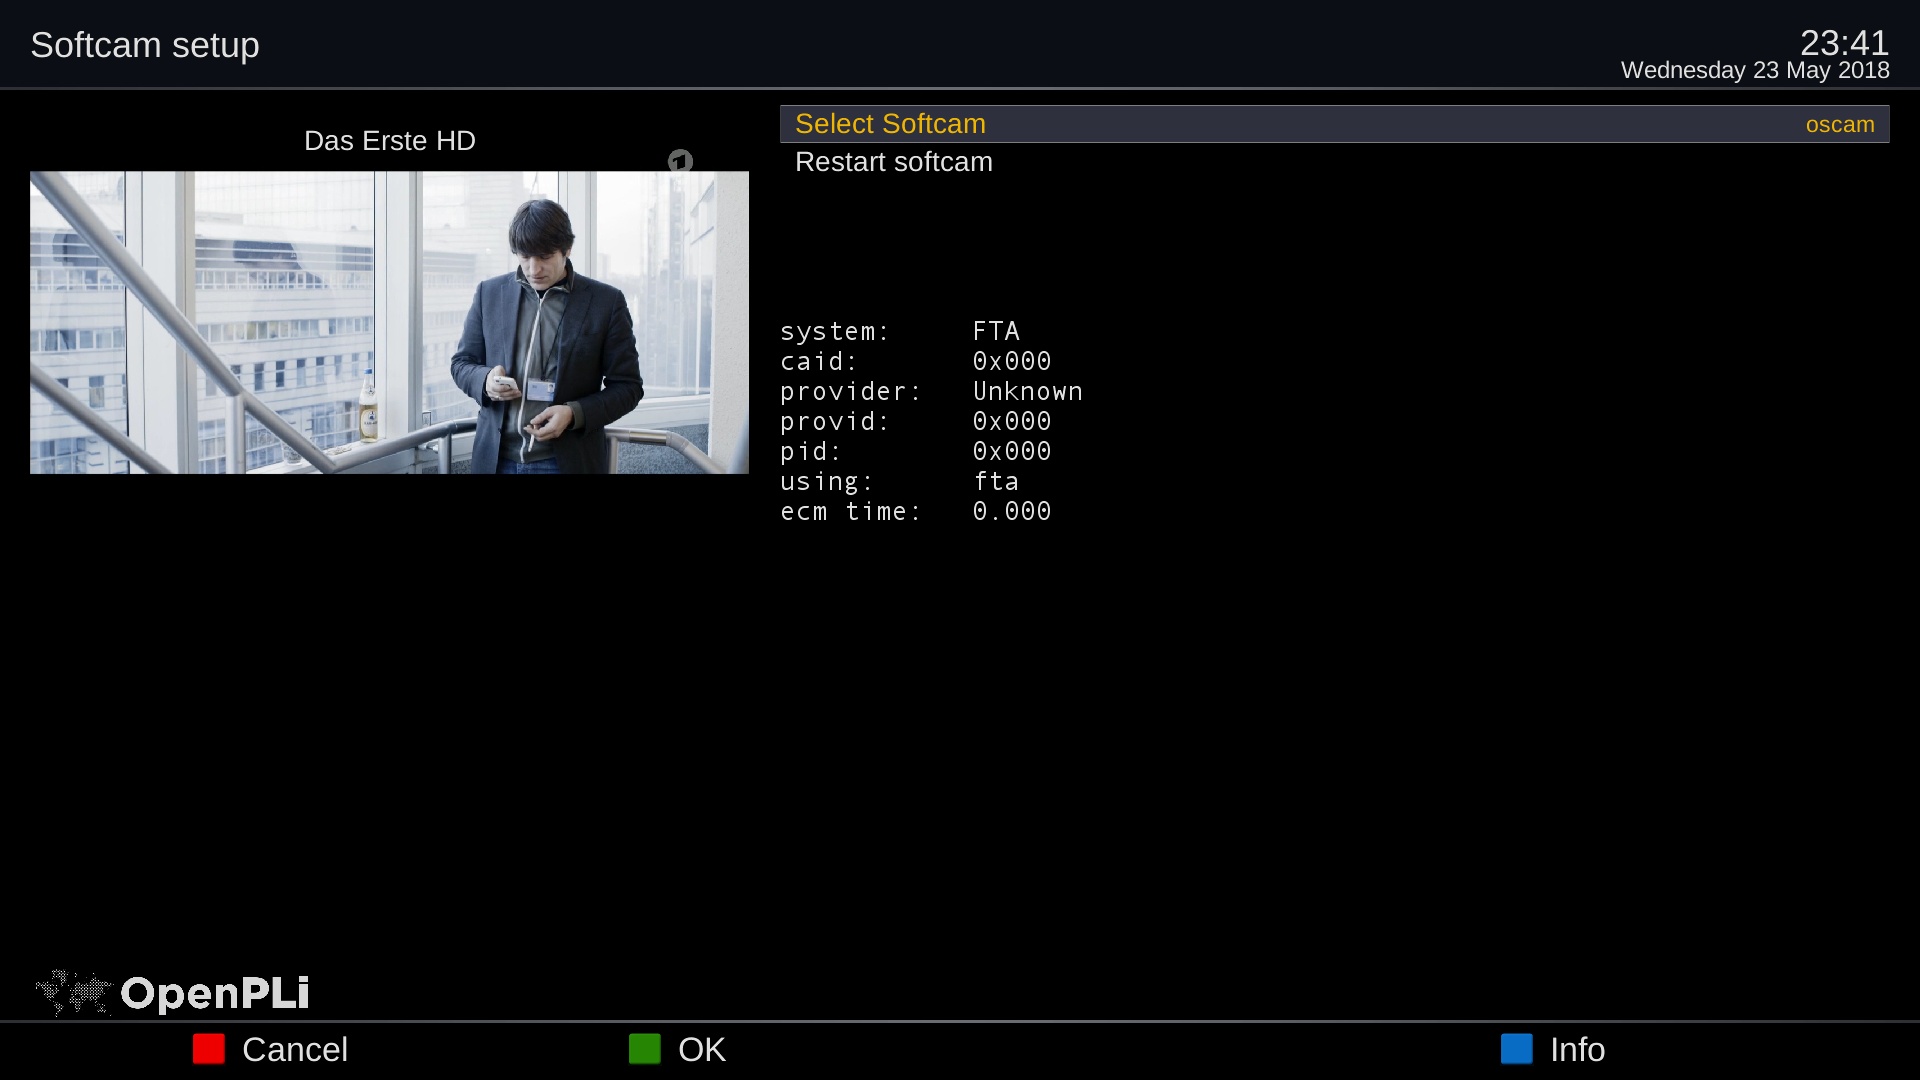The image size is (1920, 1080).
Task: Click the 'provid: 0x000' info line
Action: pos(916,421)
